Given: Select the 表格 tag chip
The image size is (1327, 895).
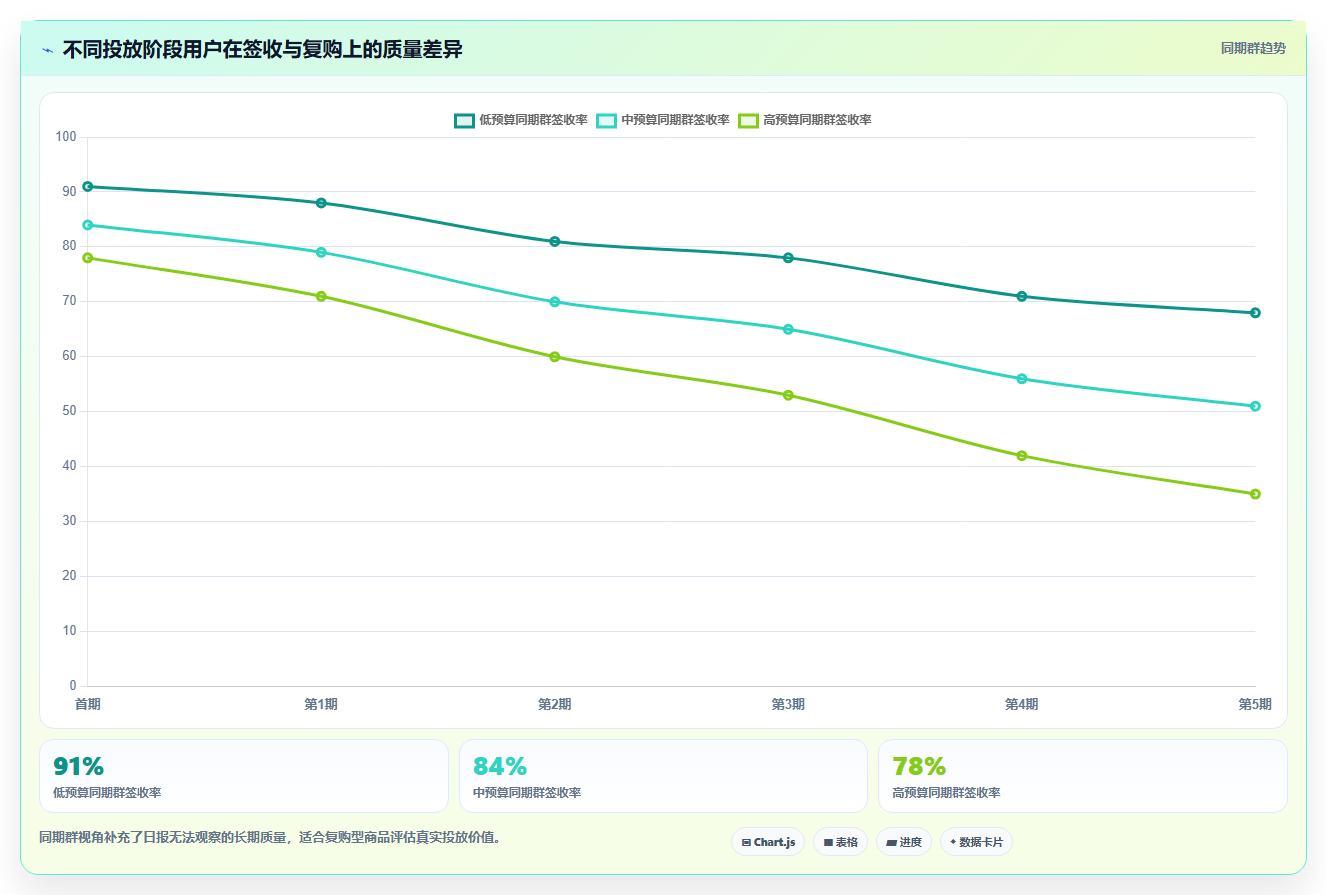Looking at the screenshot, I should 840,842.
